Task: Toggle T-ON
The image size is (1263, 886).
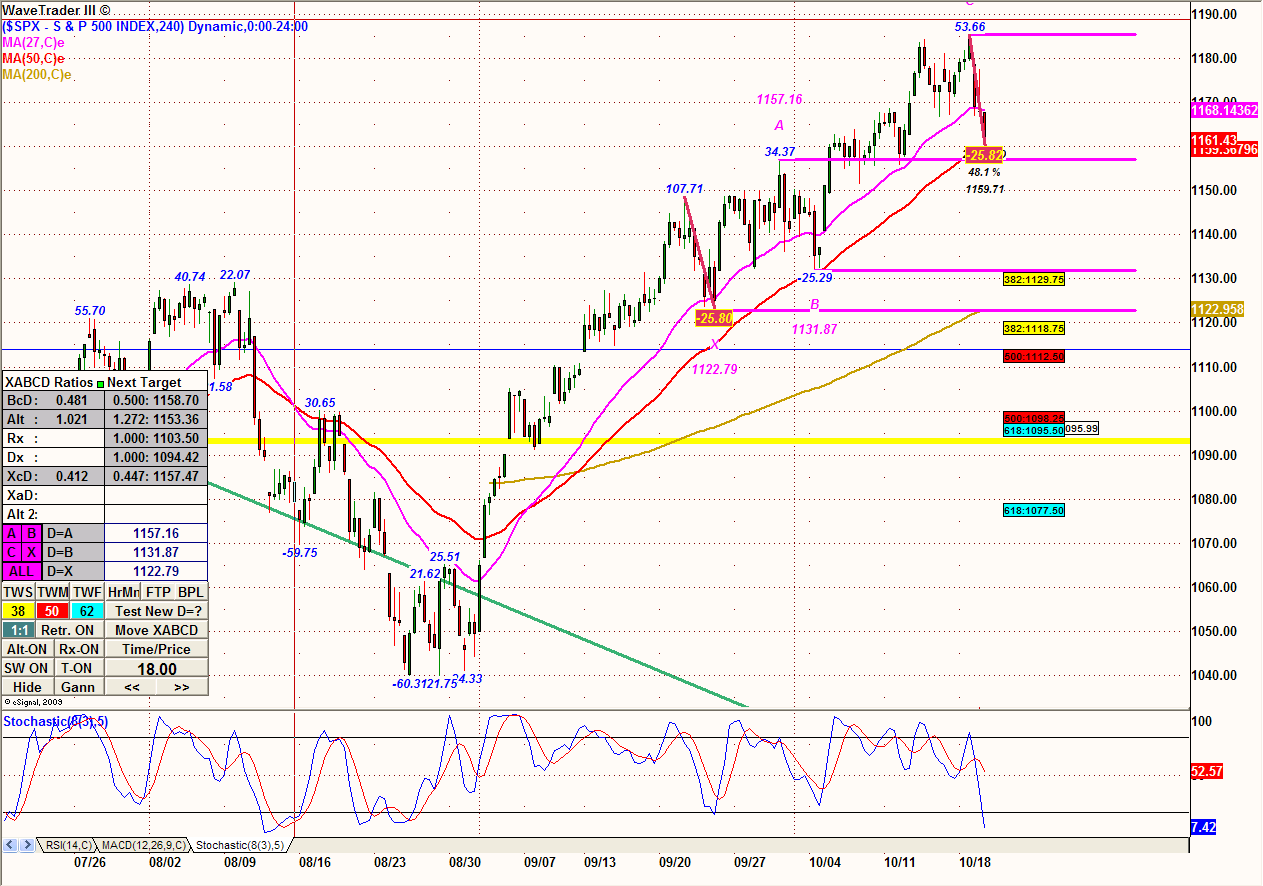Action: [x=79, y=668]
